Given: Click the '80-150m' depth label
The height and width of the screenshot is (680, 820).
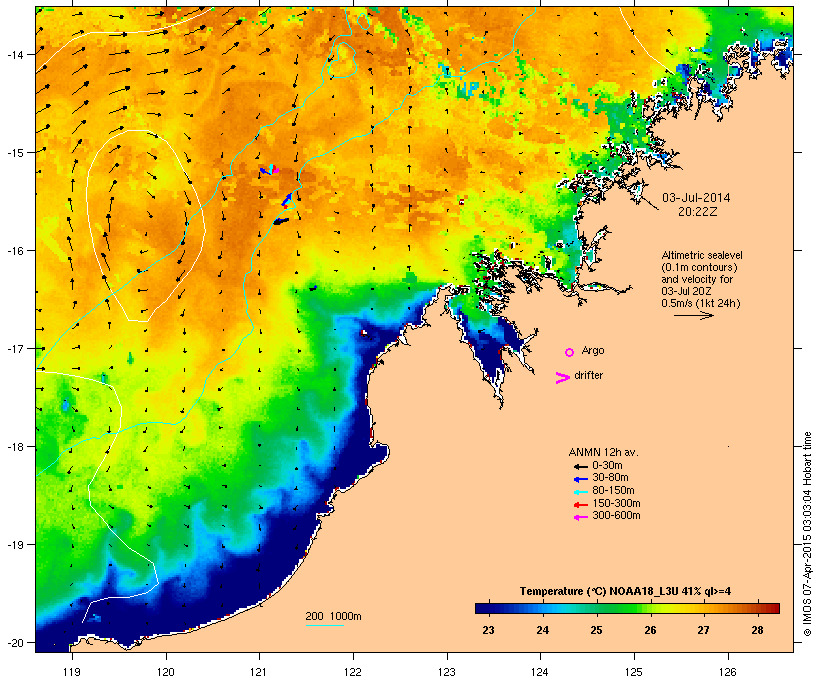Looking at the screenshot, I should pos(613,491).
